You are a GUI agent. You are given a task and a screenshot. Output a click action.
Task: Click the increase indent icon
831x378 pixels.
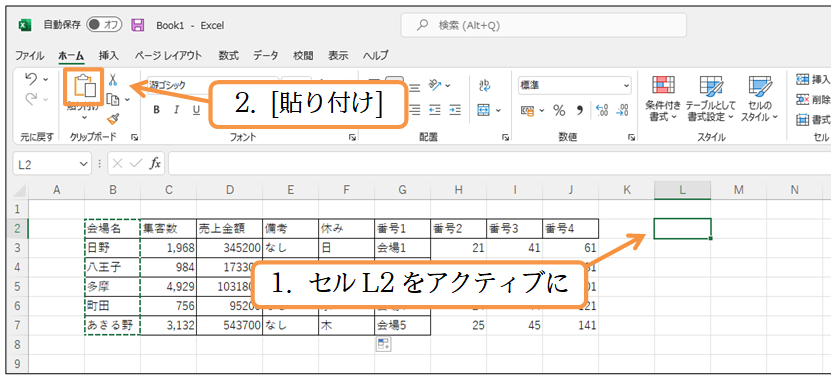pyautogui.click(x=454, y=110)
